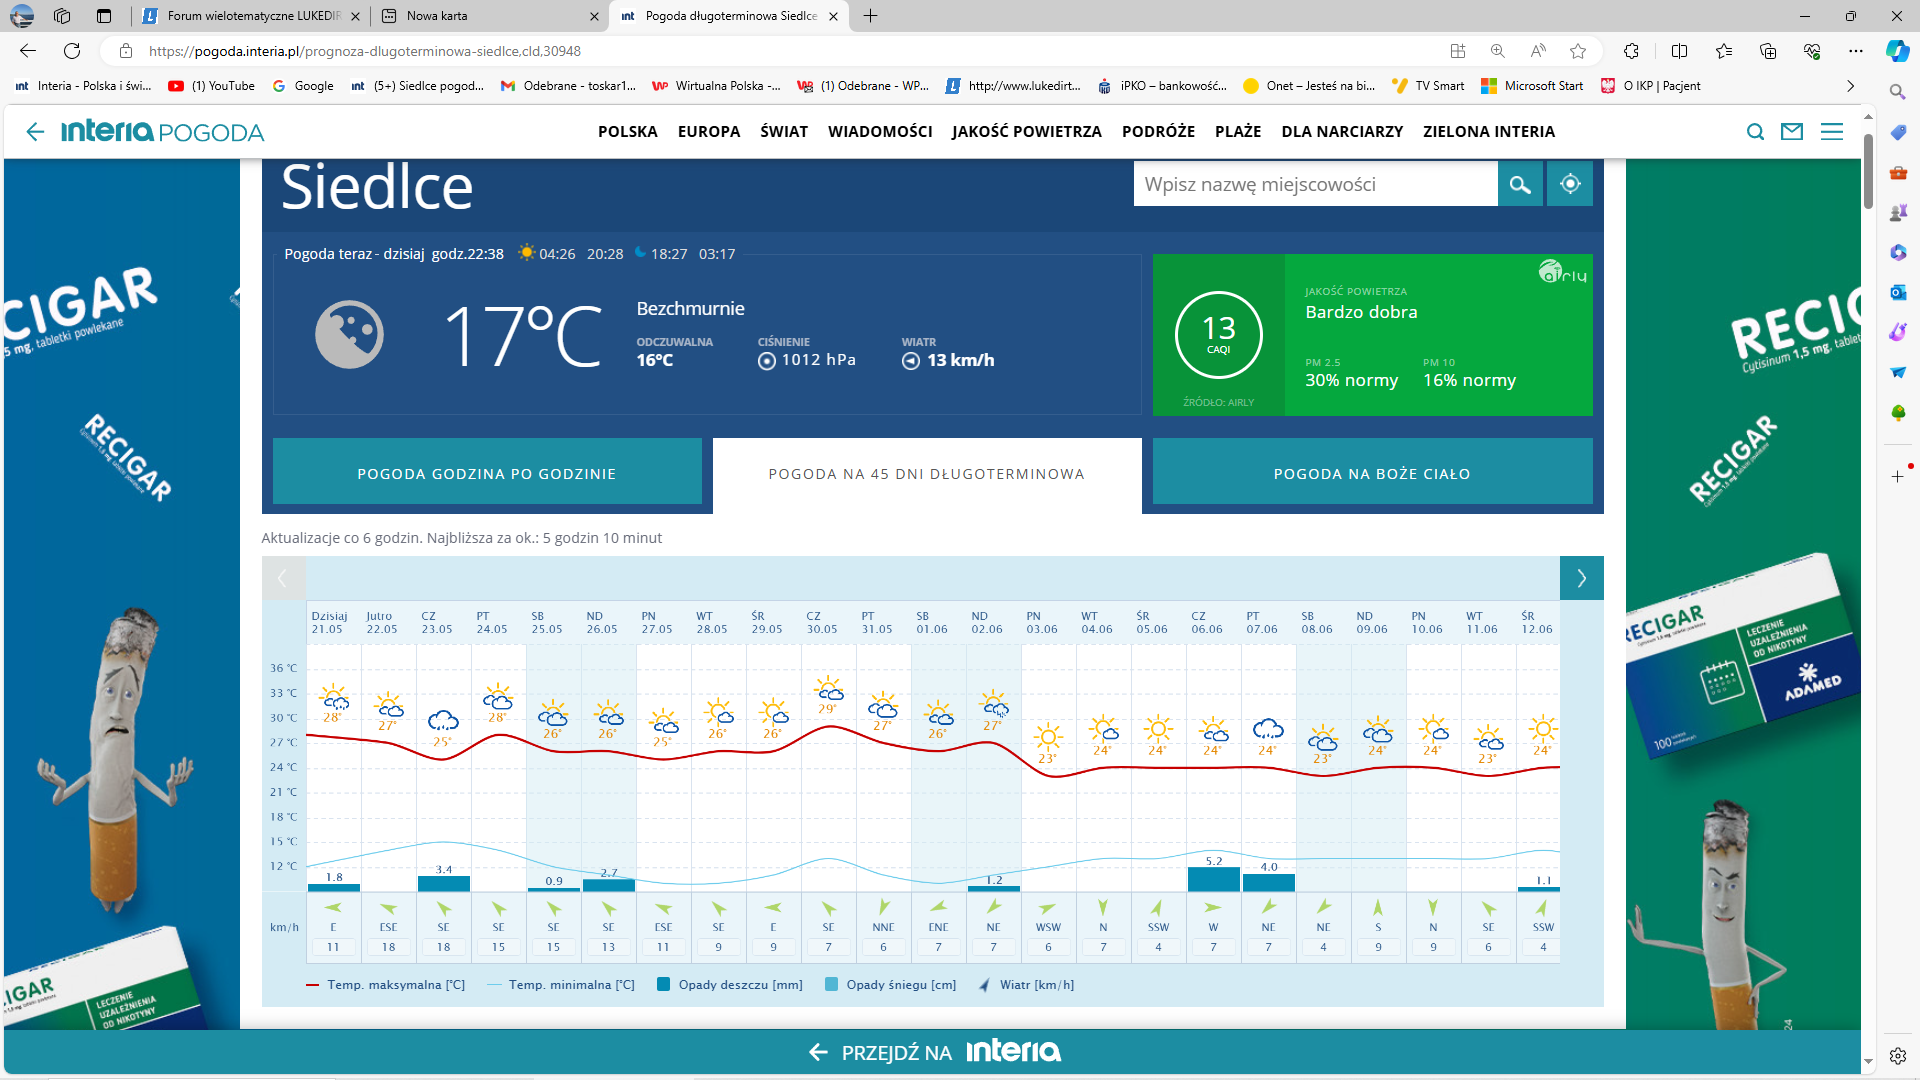Open Pogoda na Boże Ciało tab
This screenshot has height=1080, width=1920.
coord(1372,474)
